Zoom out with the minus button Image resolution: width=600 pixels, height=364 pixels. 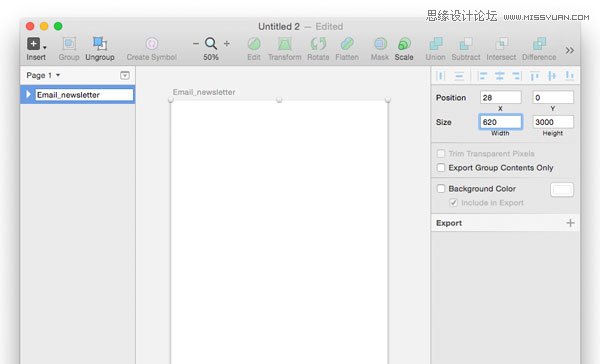coord(196,44)
